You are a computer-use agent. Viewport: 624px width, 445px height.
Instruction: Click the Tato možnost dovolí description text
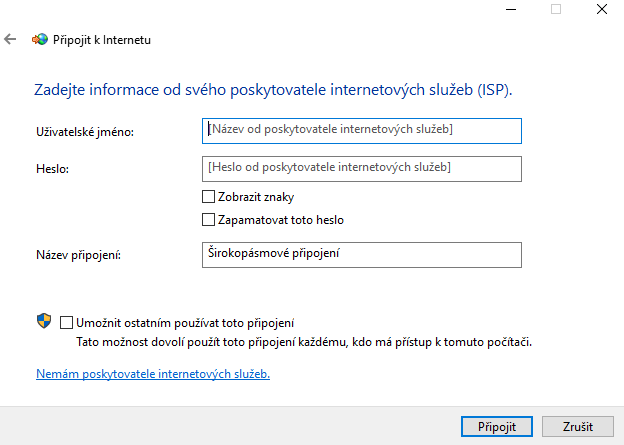(x=304, y=342)
